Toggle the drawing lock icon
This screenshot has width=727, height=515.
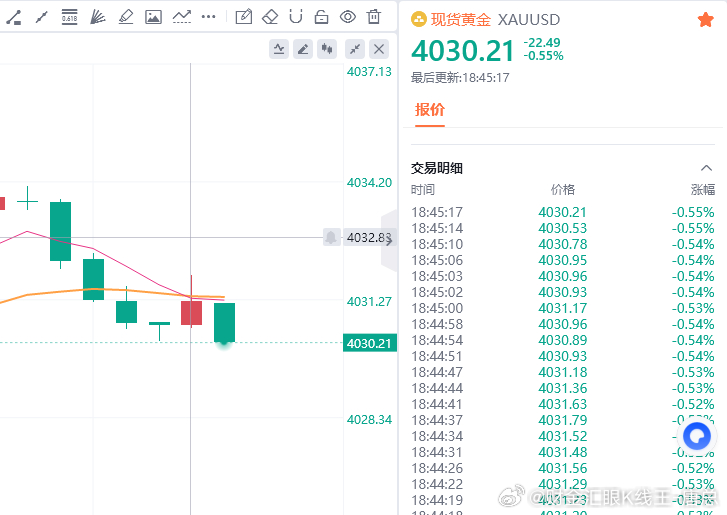point(321,17)
